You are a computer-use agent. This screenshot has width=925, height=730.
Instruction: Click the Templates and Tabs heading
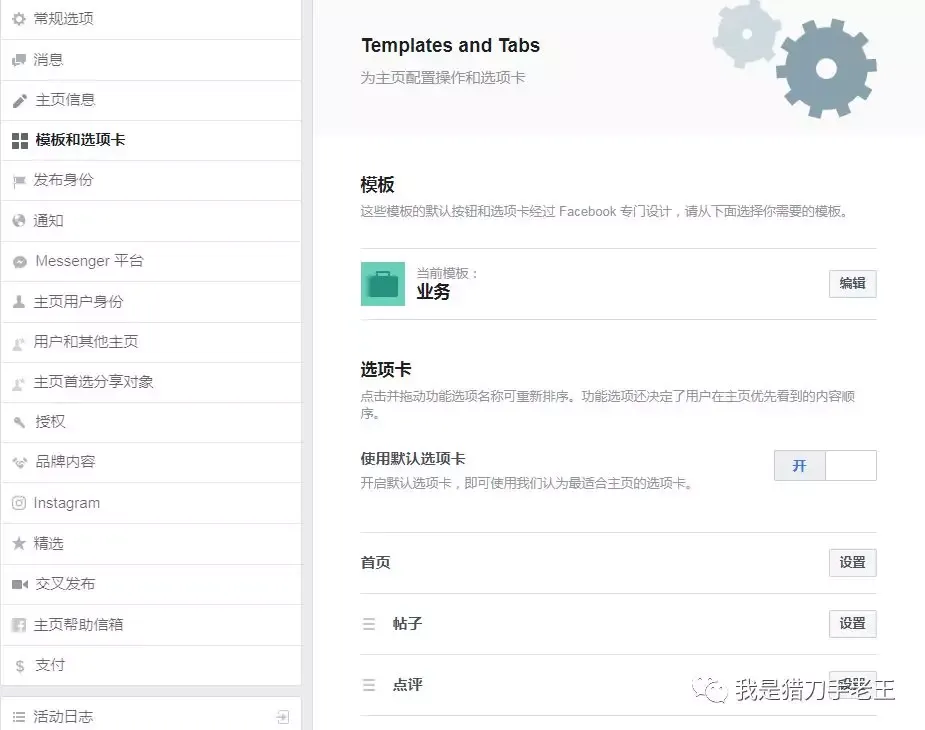pos(451,45)
